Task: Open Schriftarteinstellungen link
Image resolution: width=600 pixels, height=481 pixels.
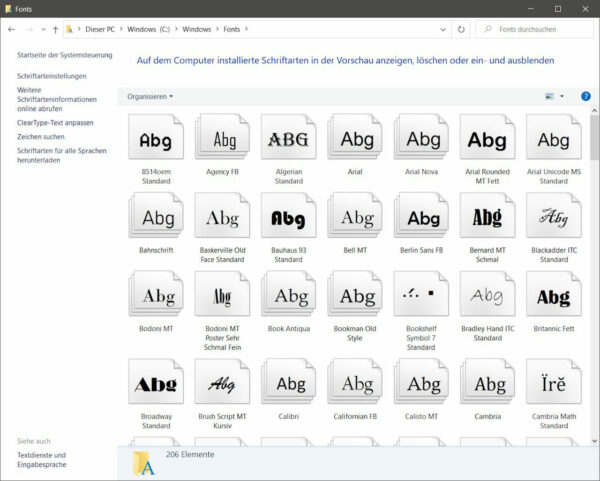Action: (52, 76)
